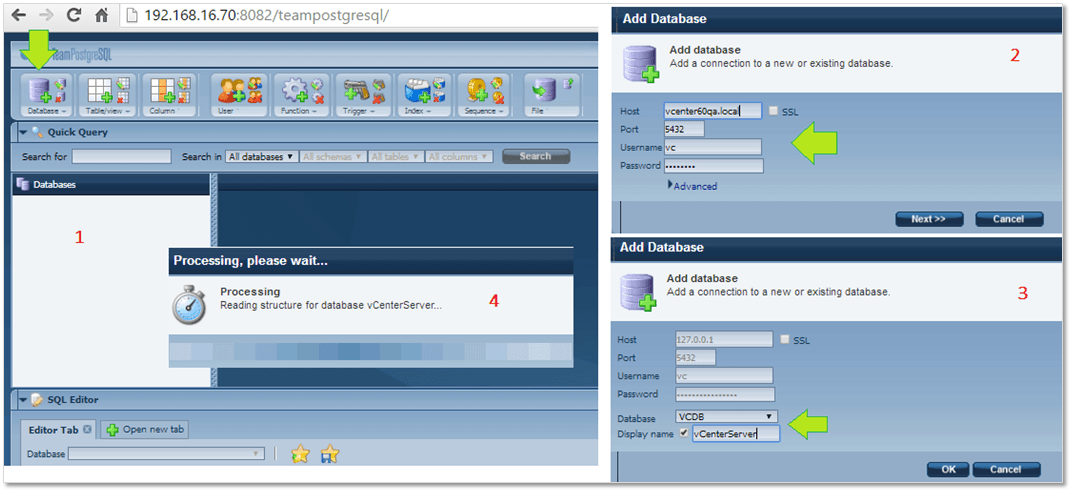Click the star with floppy disk icon
The image size is (1072, 492).
click(330, 454)
